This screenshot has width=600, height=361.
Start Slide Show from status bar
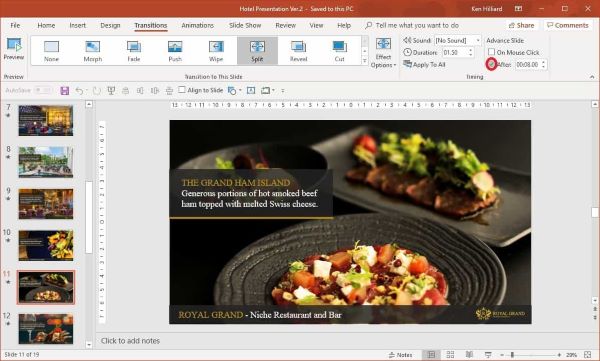[488, 355]
